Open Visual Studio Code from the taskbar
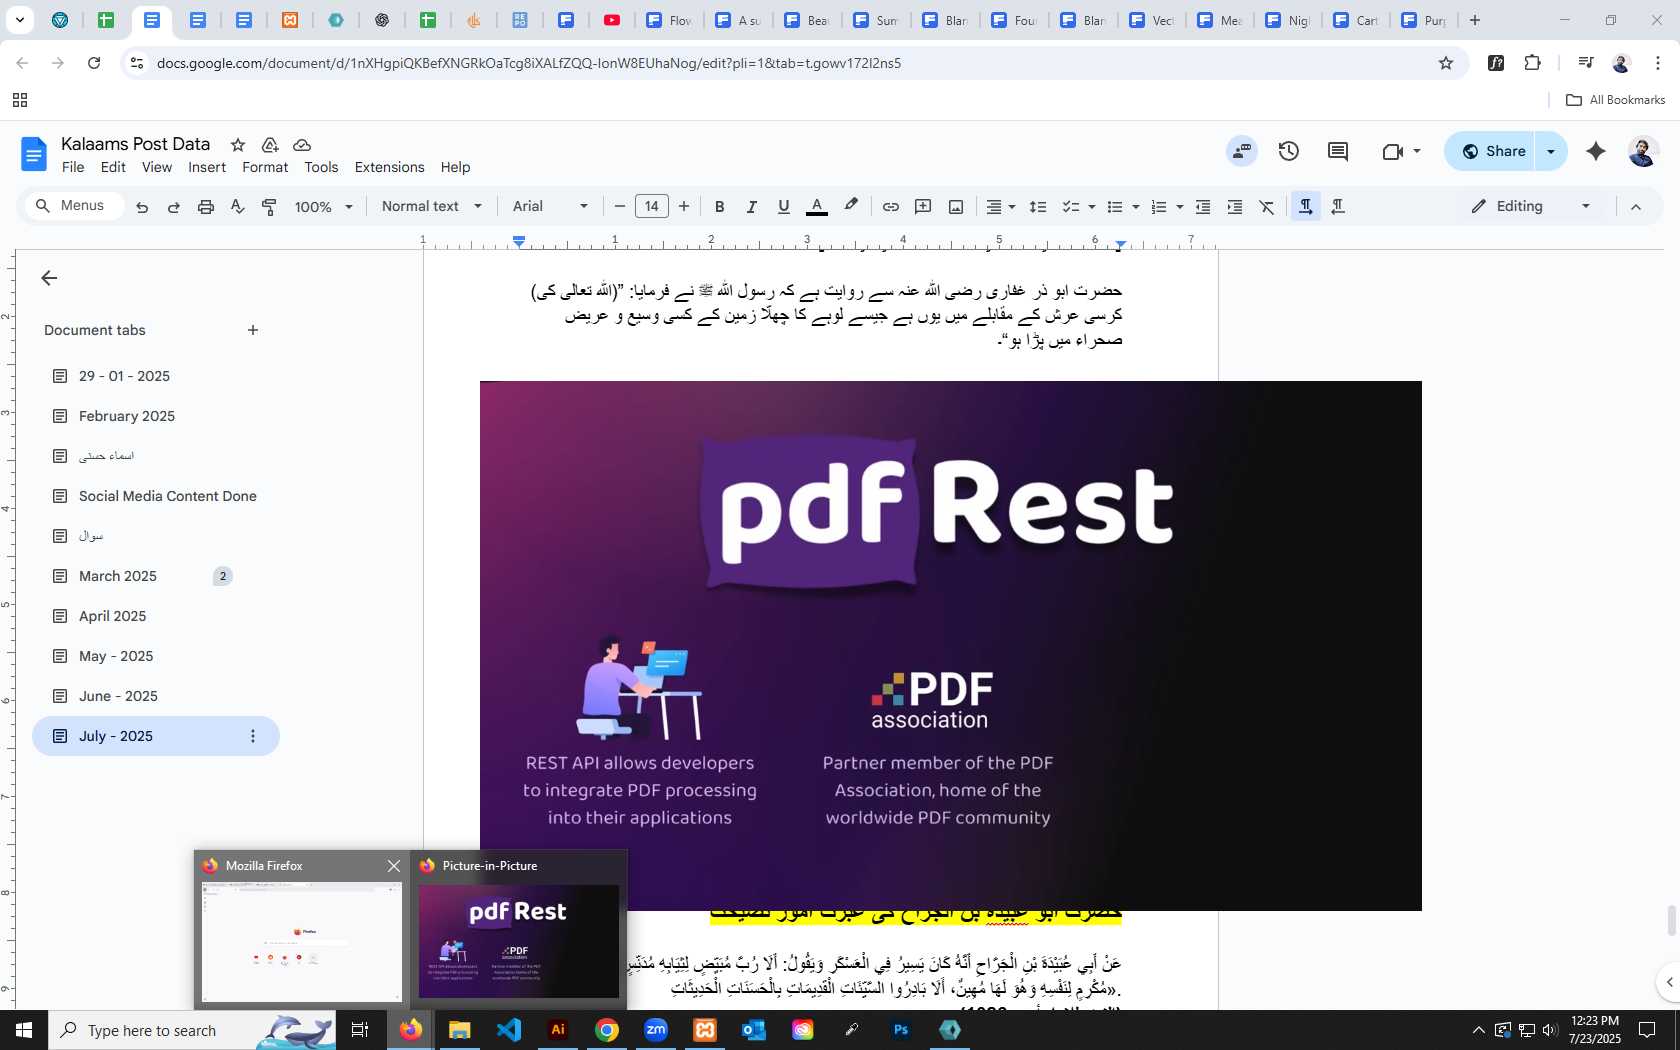Image resolution: width=1680 pixels, height=1050 pixels. tap(509, 1029)
